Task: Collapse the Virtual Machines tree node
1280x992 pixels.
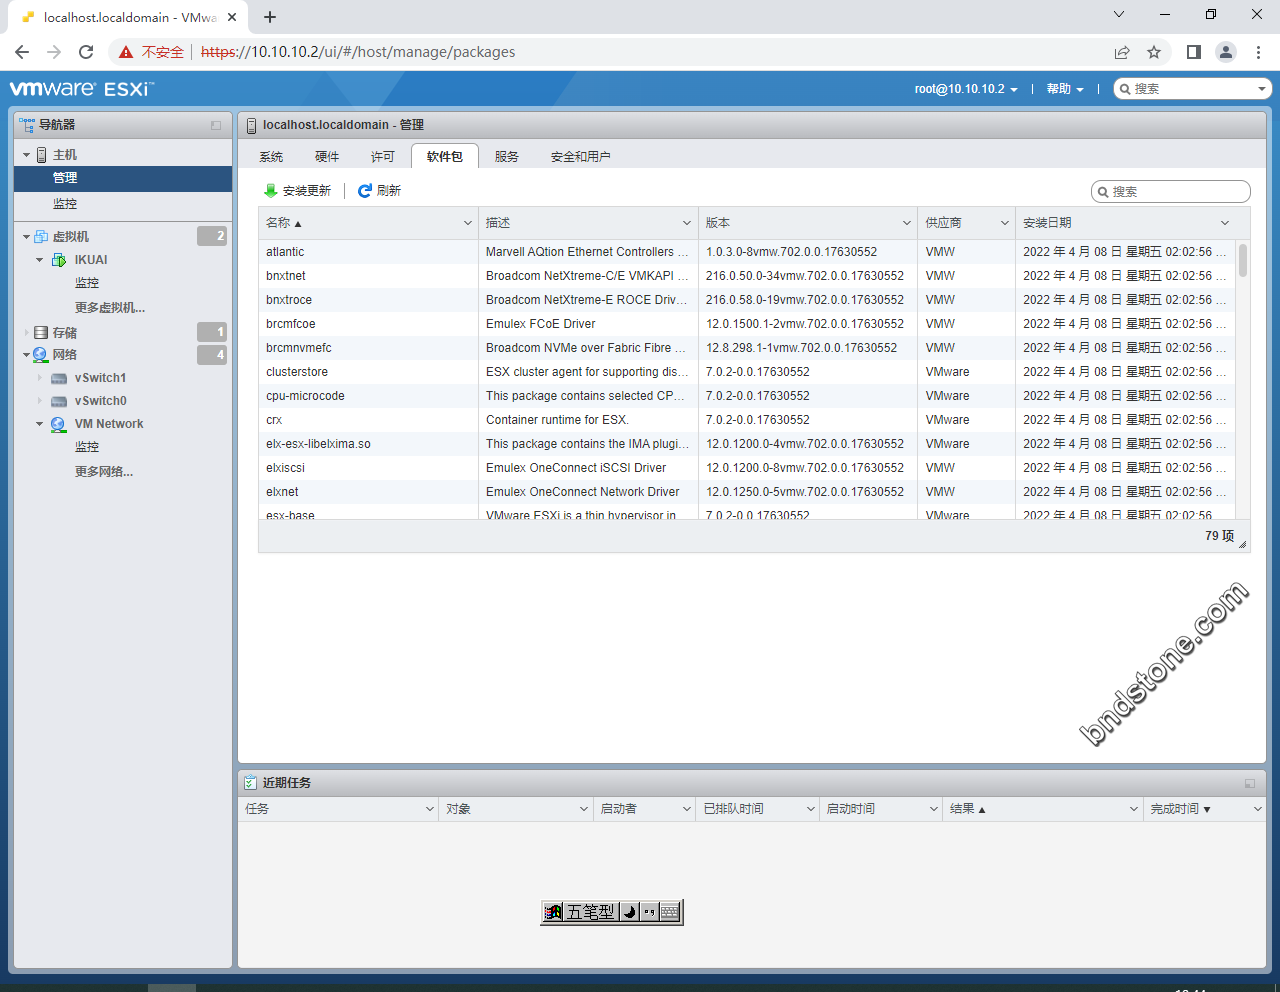Action: (x=26, y=237)
